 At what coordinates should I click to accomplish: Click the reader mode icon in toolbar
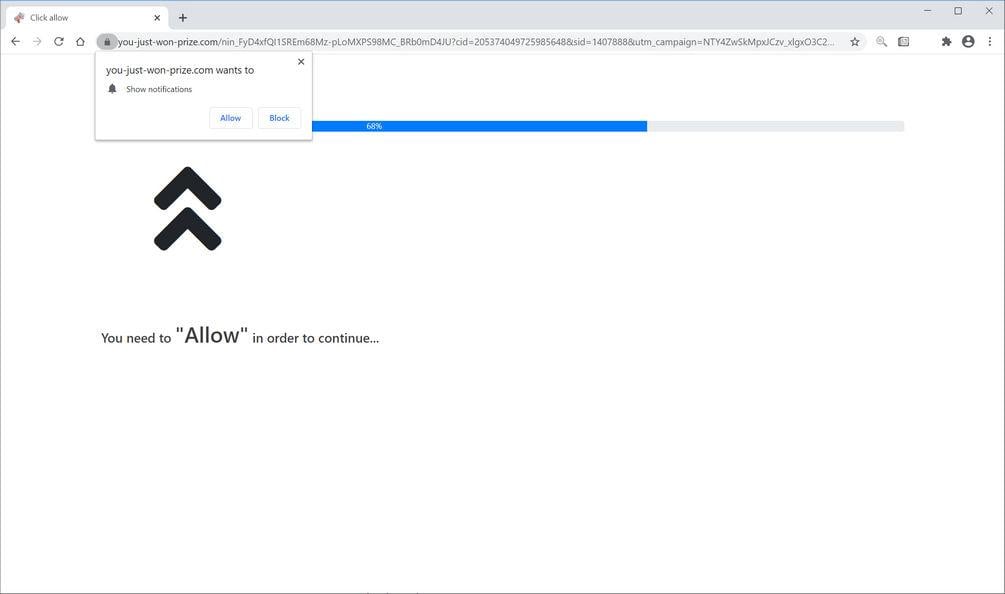[903, 42]
